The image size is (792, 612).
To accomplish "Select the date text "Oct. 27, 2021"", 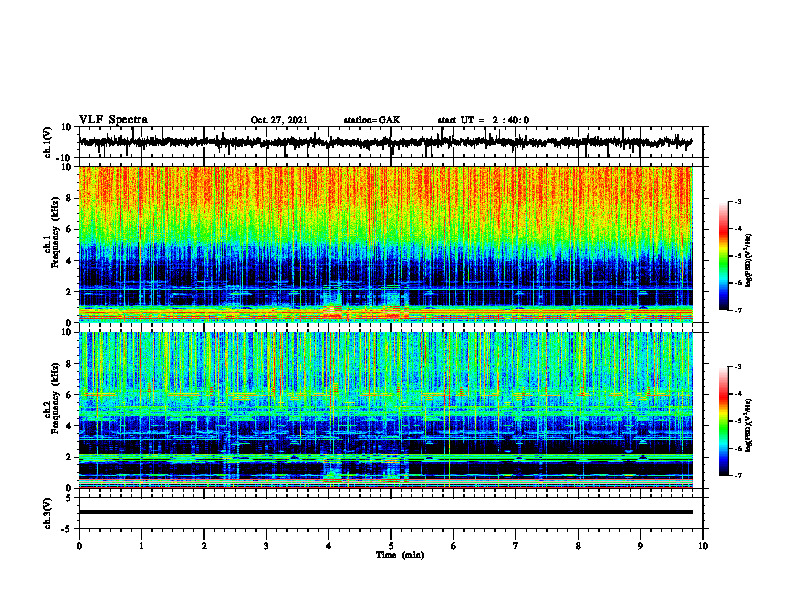I will [x=279, y=120].
